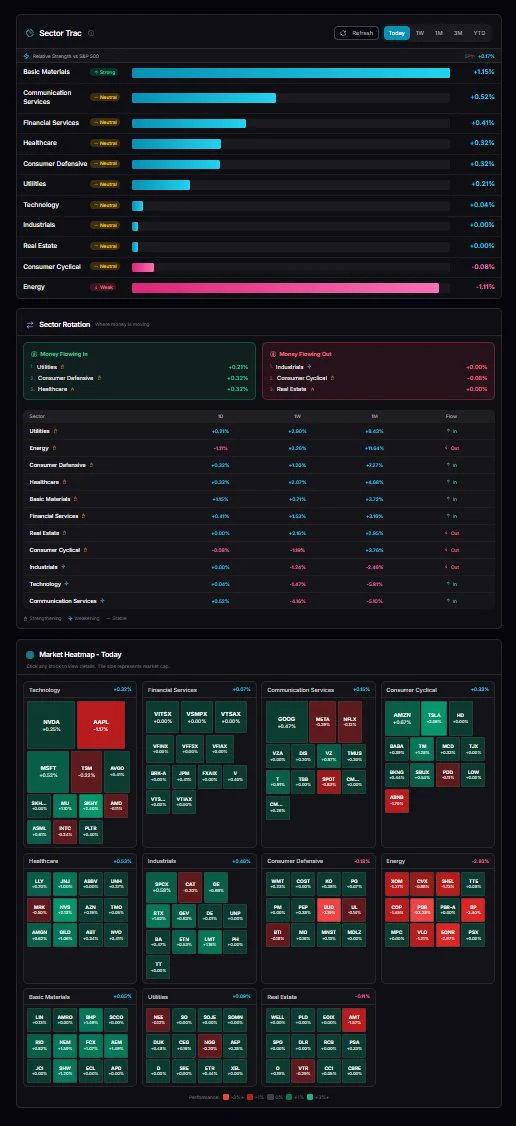This screenshot has width=516, height=1126.
Task: Open the LLY tile in Healthcare
Action: 39,883
